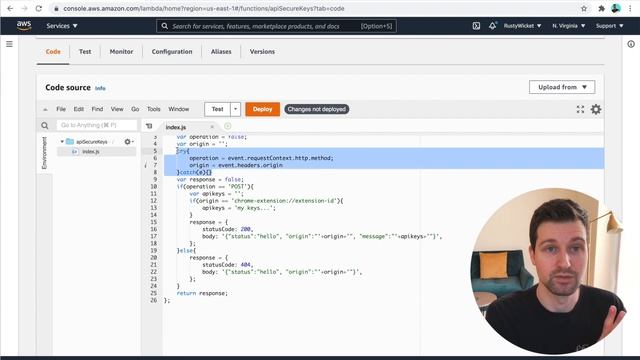Open the View menu in editor
Screen dimensions: 640x360
tap(117, 109)
